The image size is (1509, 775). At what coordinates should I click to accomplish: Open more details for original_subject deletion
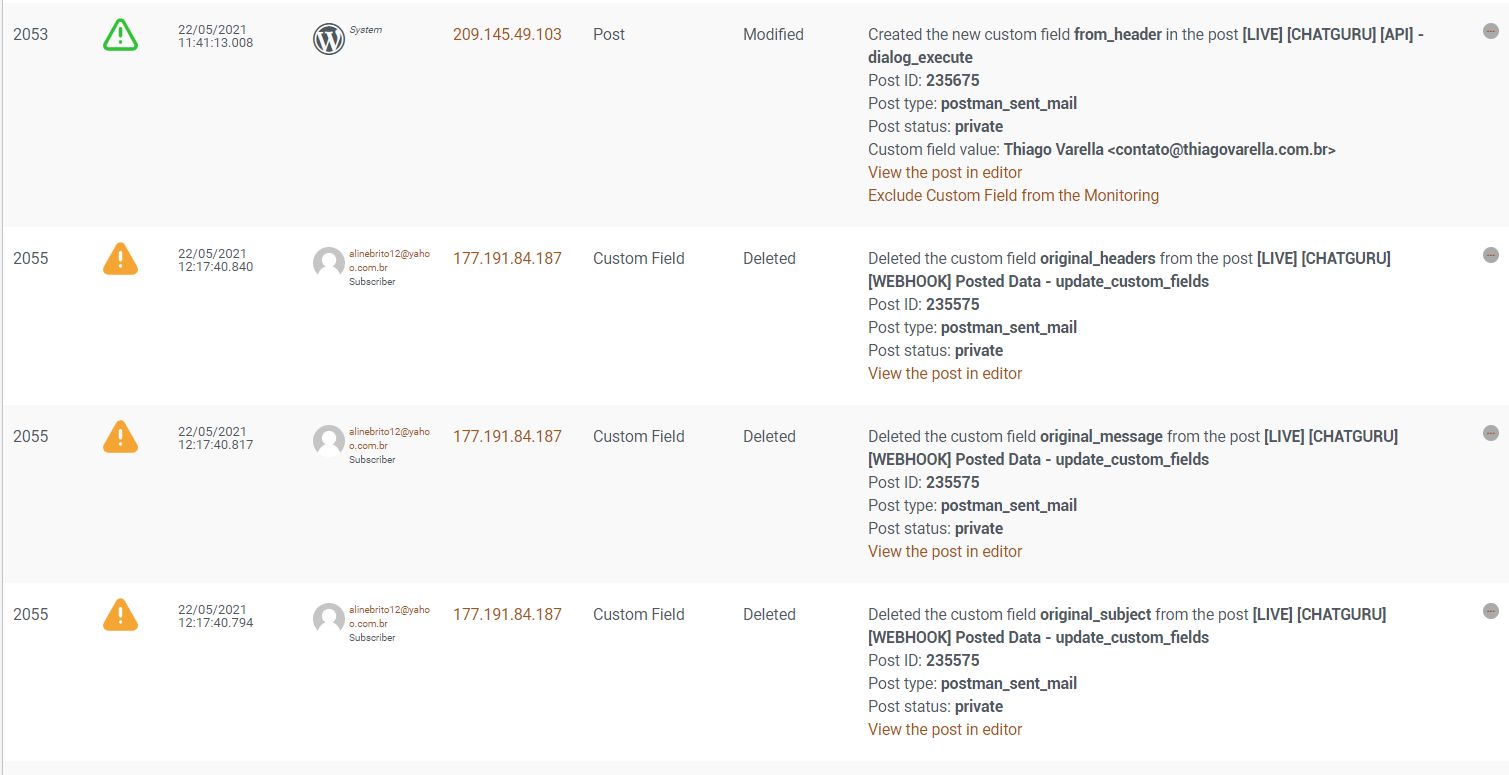[1490, 611]
